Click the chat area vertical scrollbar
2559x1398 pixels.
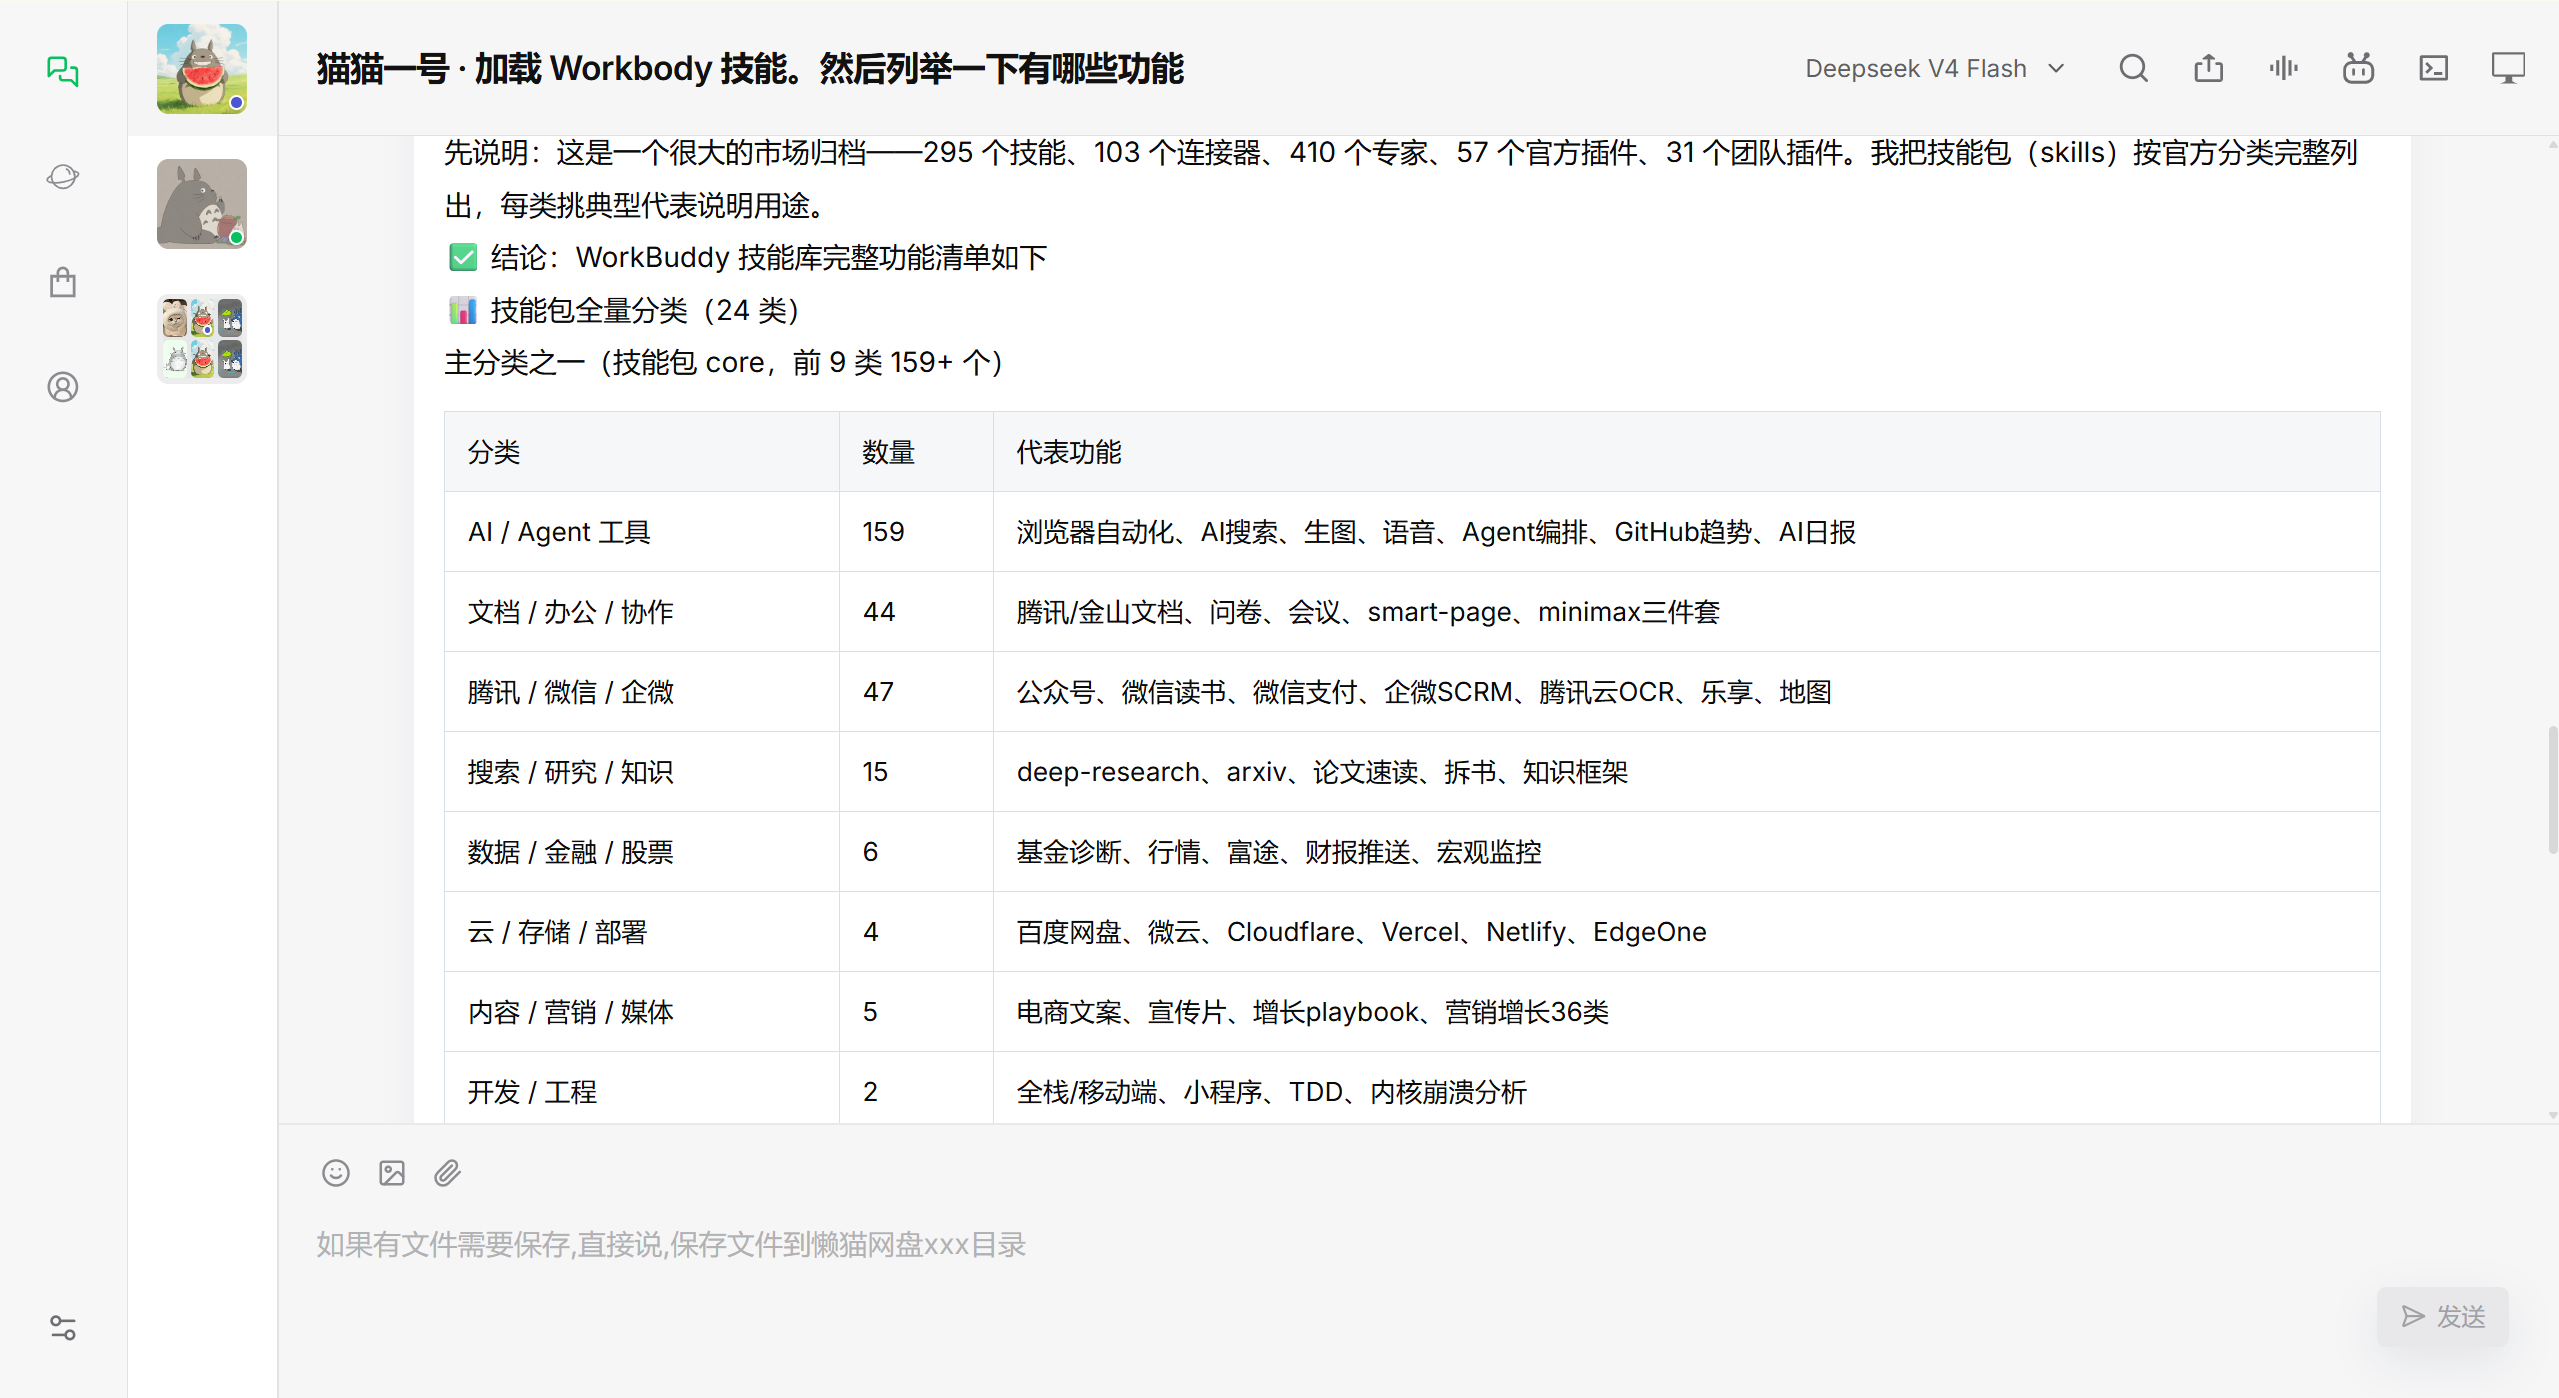pyautogui.click(x=2552, y=790)
